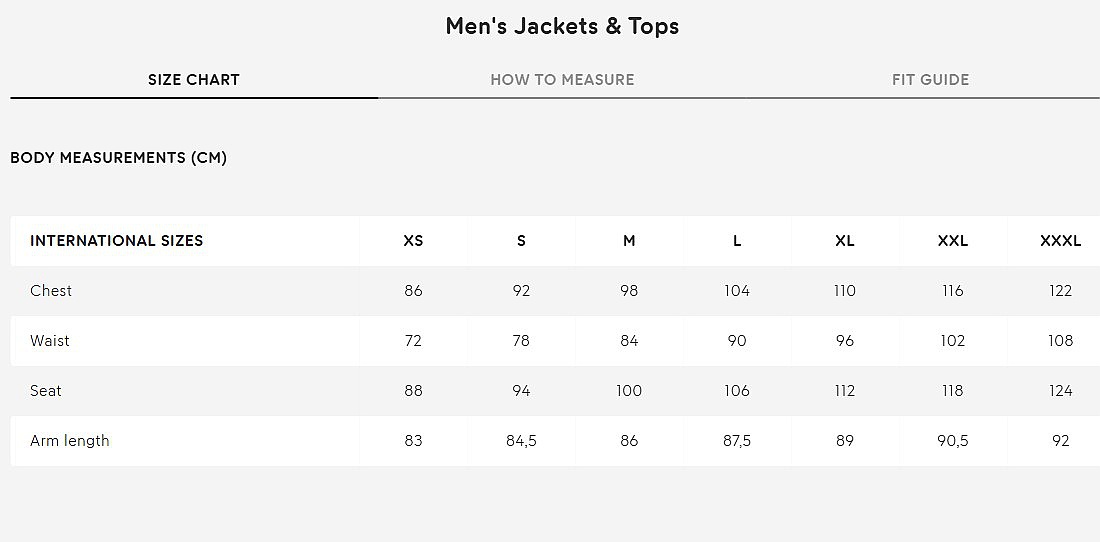1100x542 pixels.
Task: Click the BODY MEASUREMENTS (CM) heading
Action: [x=118, y=158]
